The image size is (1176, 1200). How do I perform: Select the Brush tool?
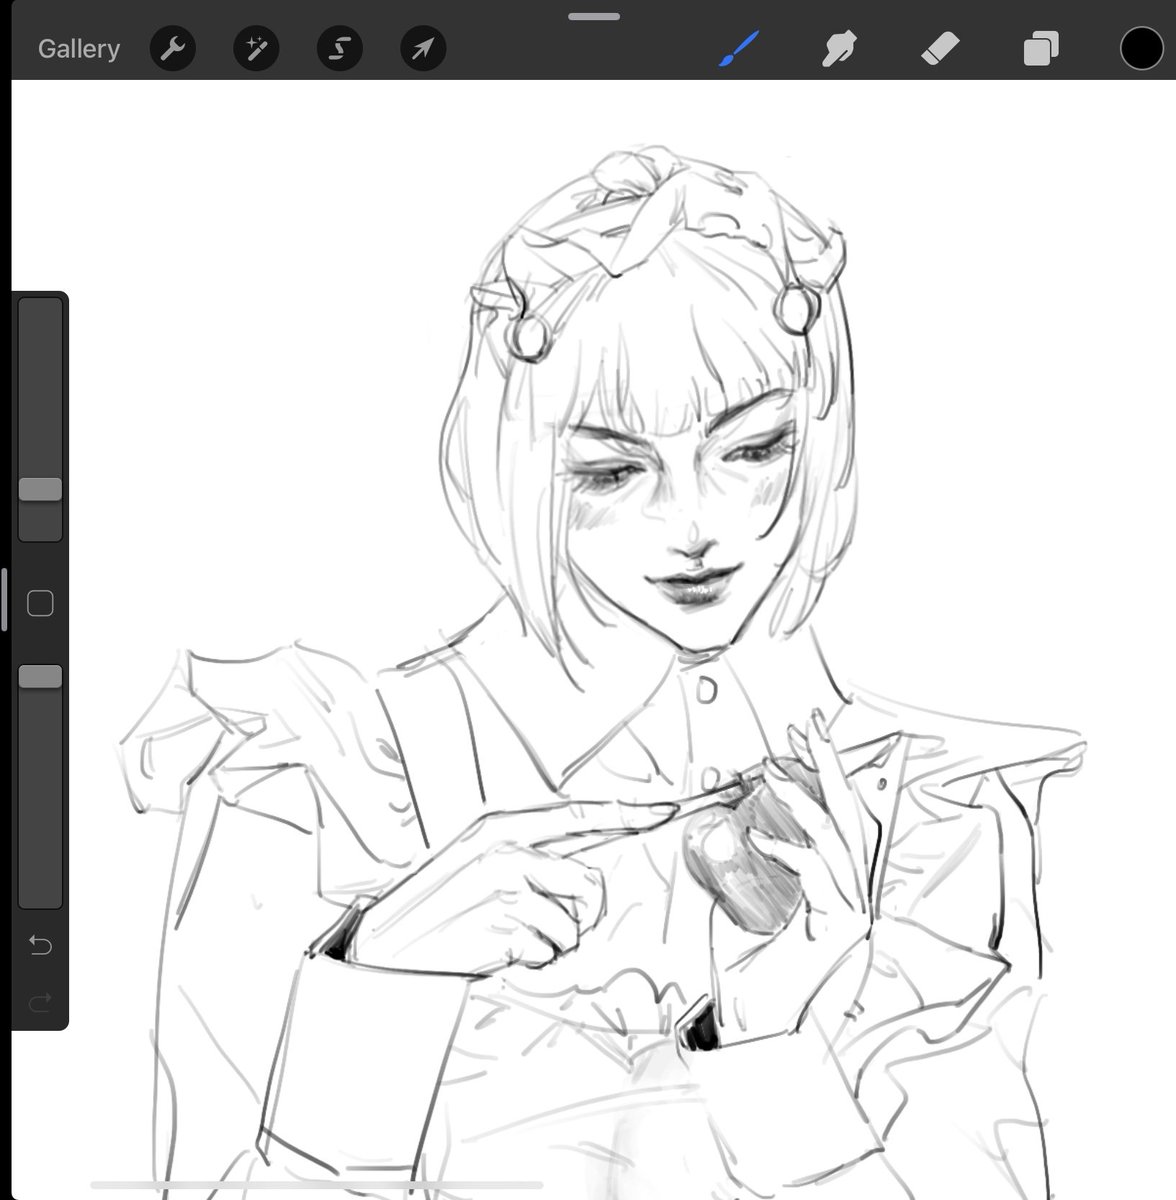(739, 48)
